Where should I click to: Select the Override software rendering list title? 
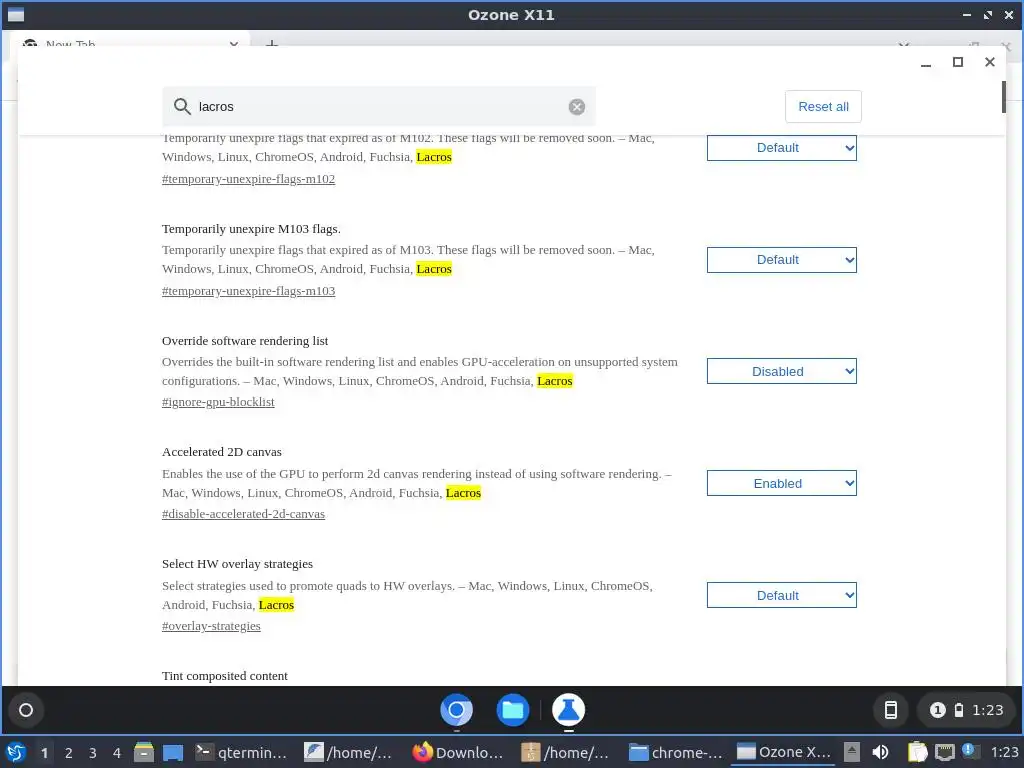point(245,341)
